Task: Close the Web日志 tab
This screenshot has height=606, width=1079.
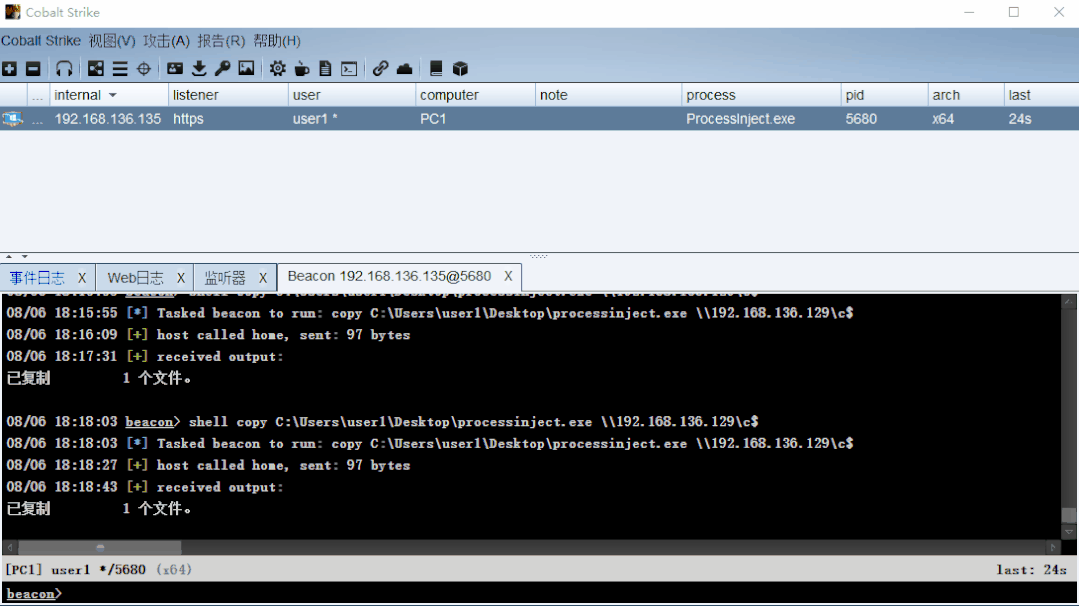Action: [x=181, y=278]
